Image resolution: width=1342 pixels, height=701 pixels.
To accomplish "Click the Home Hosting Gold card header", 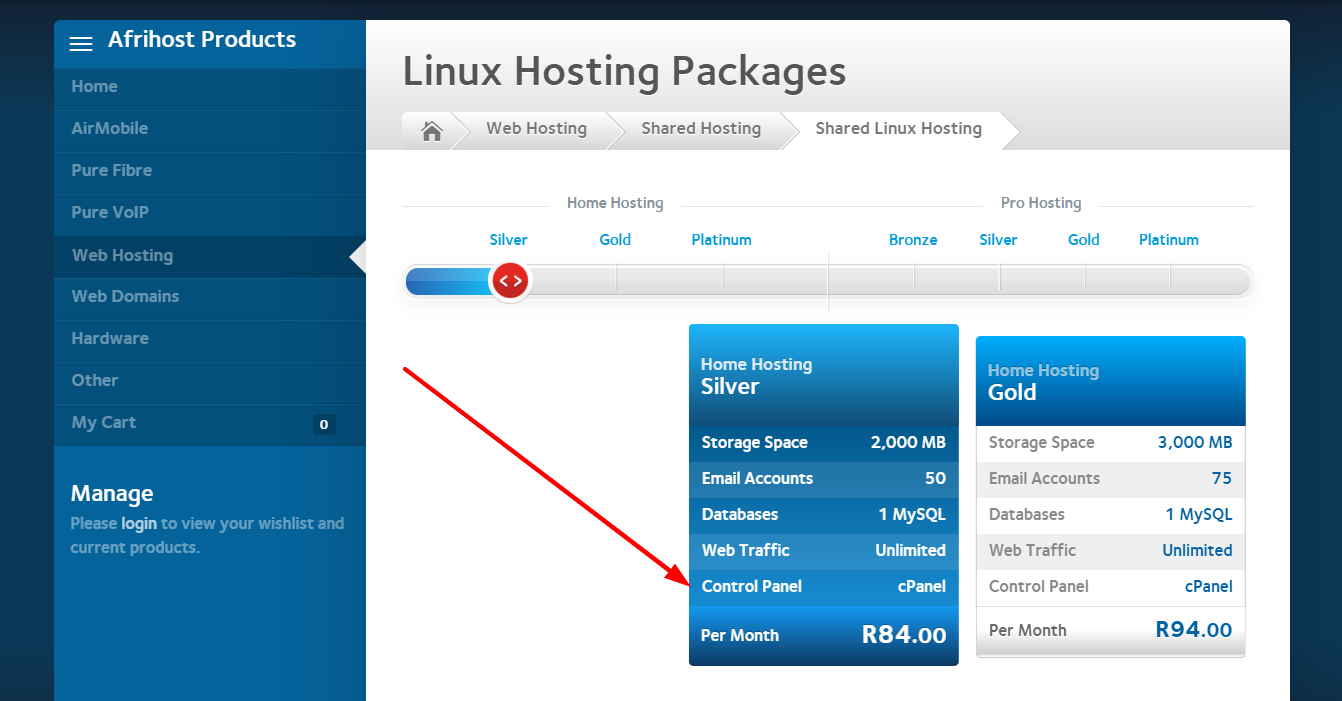I will click(x=1111, y=381).
